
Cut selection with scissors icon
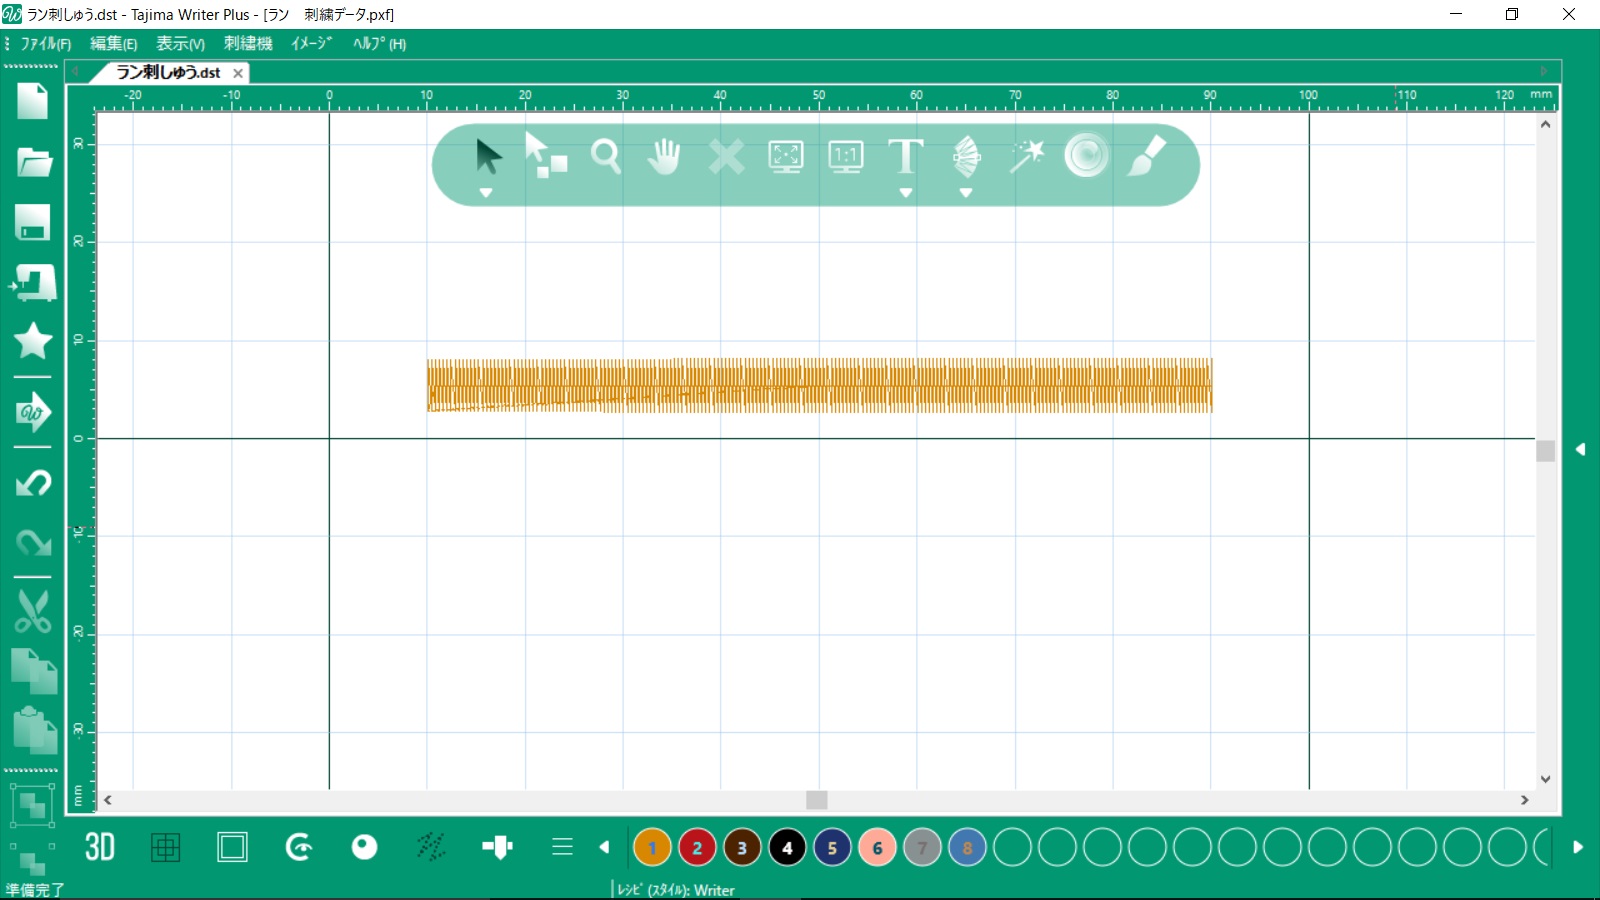tap(32, 611)
